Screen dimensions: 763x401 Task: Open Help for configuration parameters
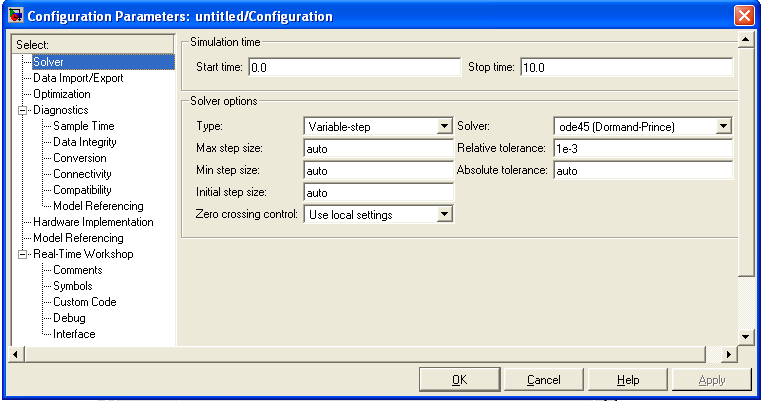[628, 380]
